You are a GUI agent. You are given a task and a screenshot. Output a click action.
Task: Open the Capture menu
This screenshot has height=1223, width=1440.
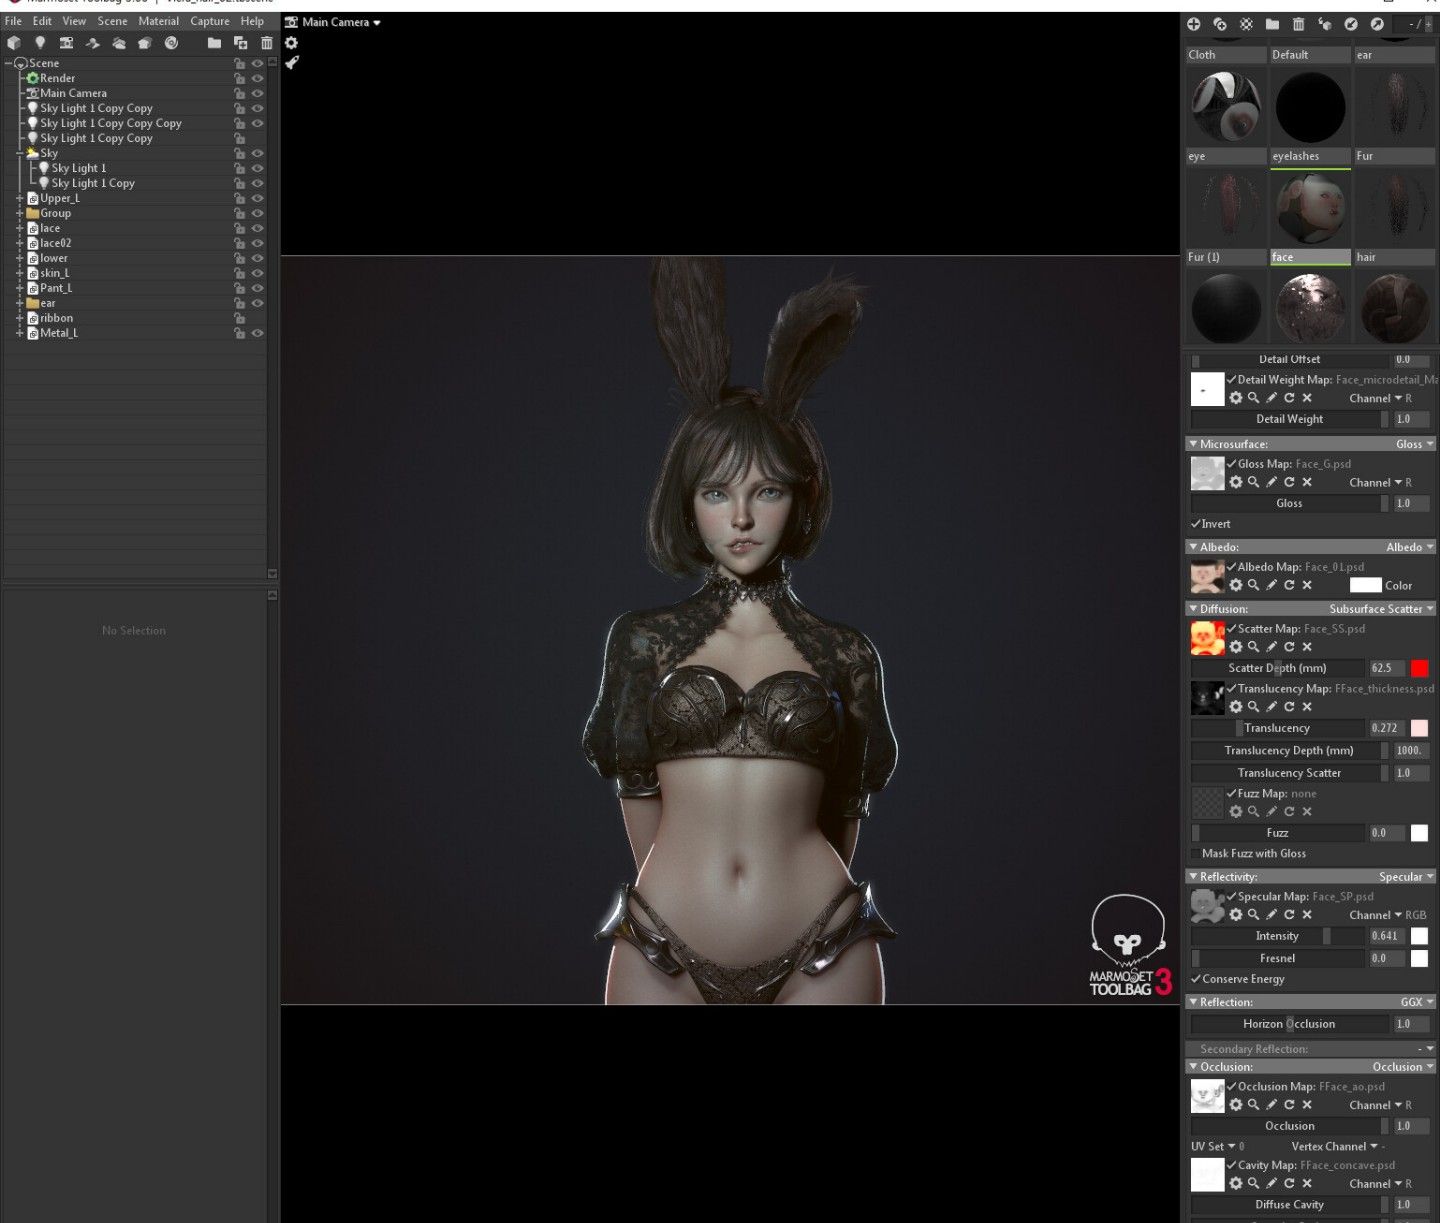[x=210, y=21]
